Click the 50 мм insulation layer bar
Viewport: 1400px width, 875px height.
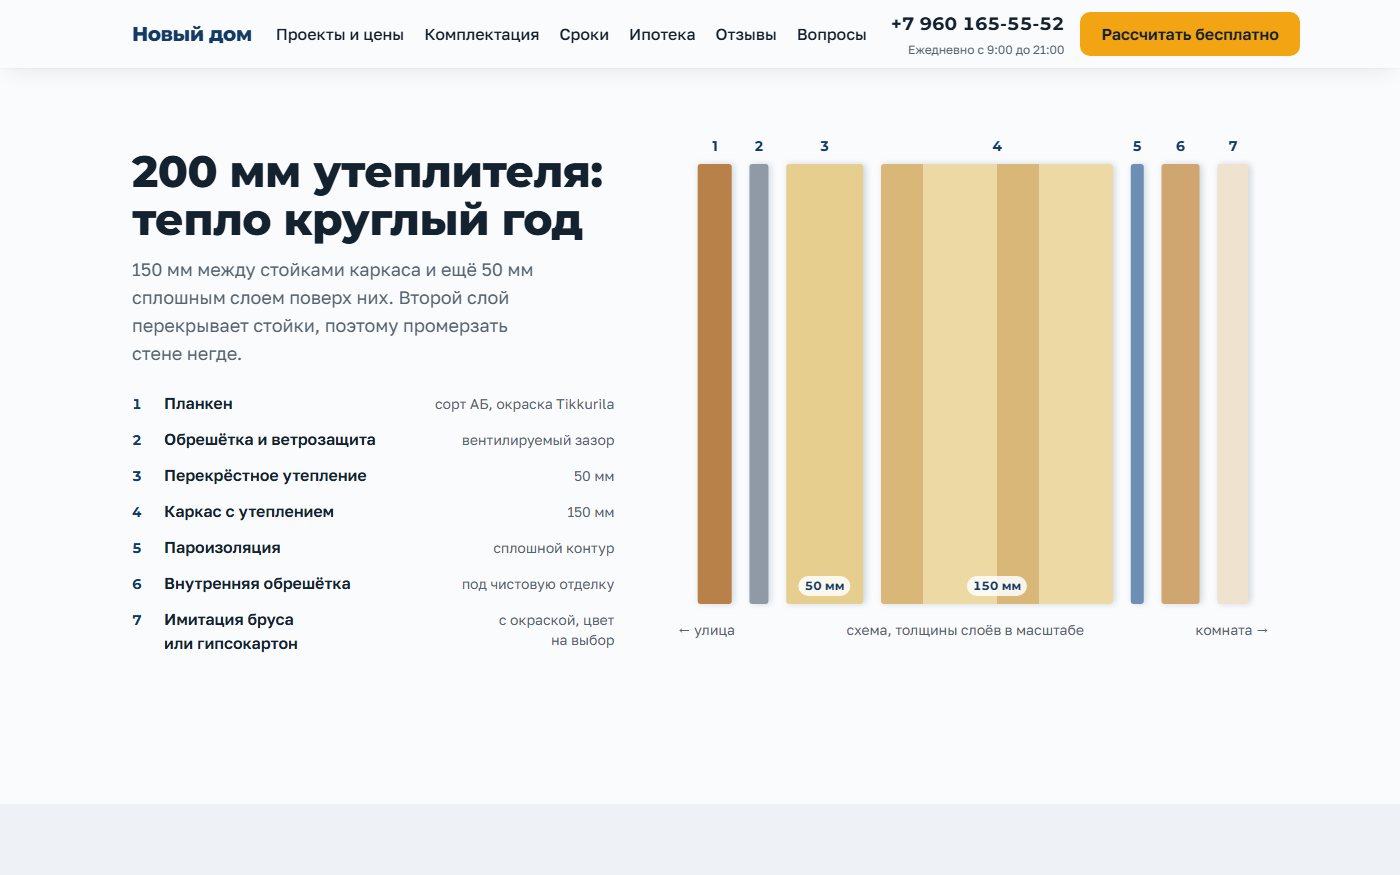(x=824, y=384)
